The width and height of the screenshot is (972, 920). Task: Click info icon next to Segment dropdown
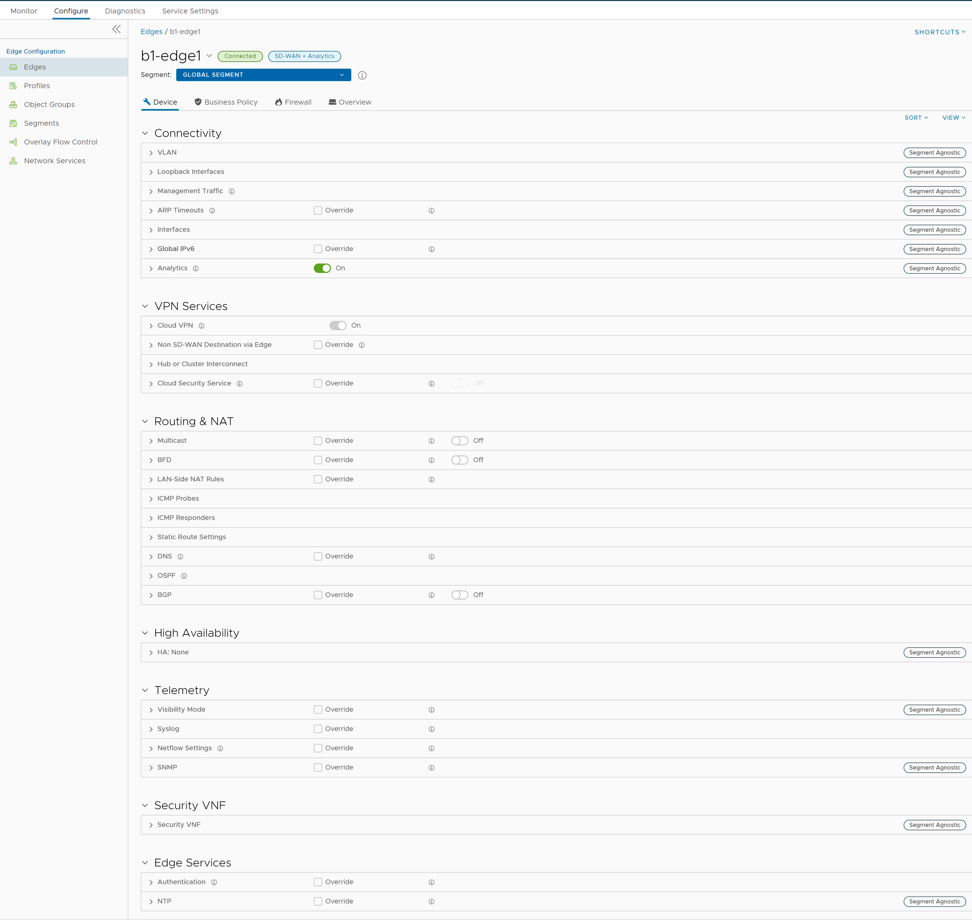[362, 75]
